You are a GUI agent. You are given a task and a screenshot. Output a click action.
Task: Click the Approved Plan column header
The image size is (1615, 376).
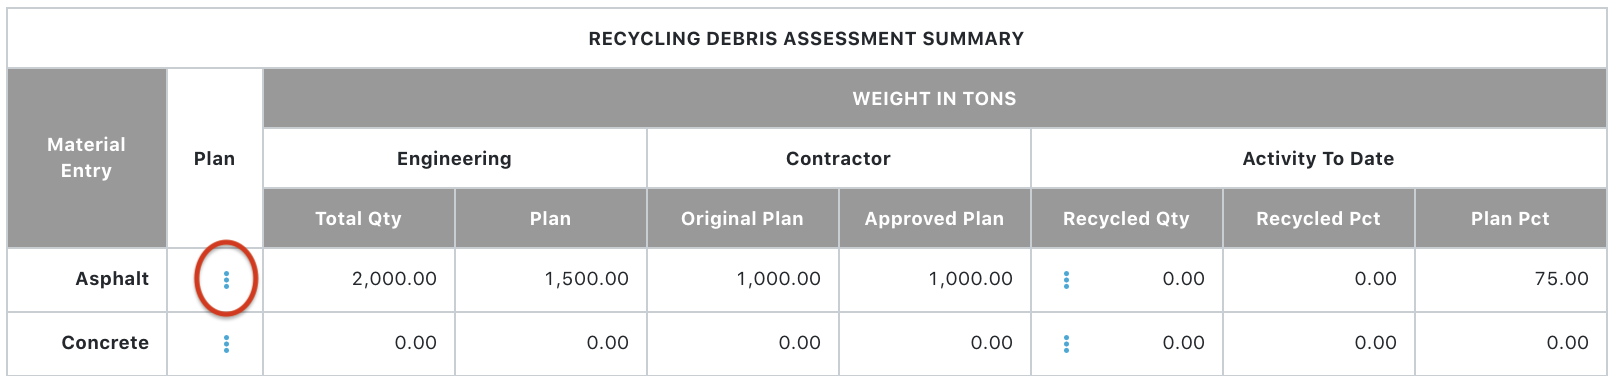934,218
